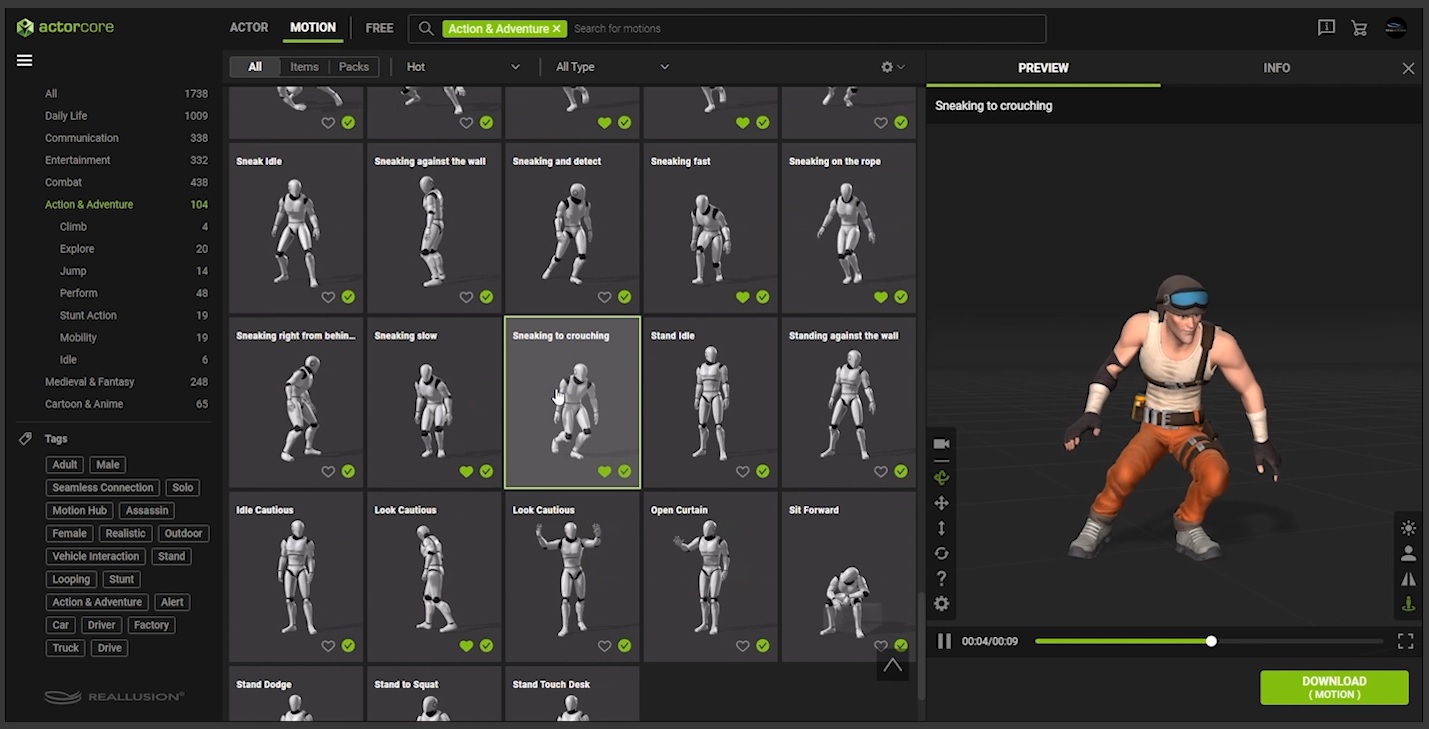Click the camera view icon in preview

941,444
